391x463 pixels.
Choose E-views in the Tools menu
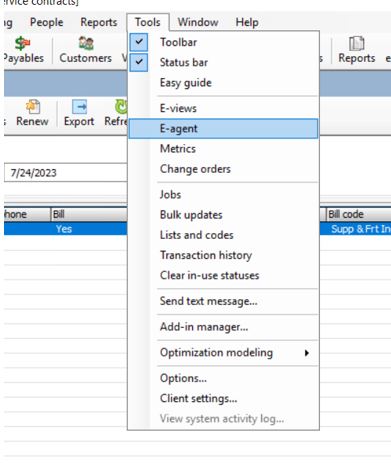coord(223,108)
